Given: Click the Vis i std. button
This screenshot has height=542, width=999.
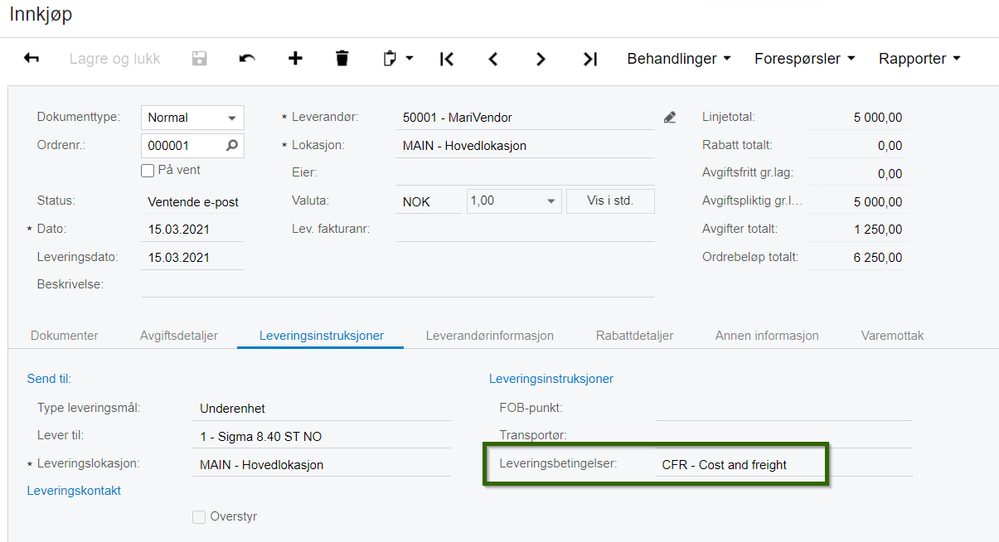Looking at the screenshot, I should (610, 201).
